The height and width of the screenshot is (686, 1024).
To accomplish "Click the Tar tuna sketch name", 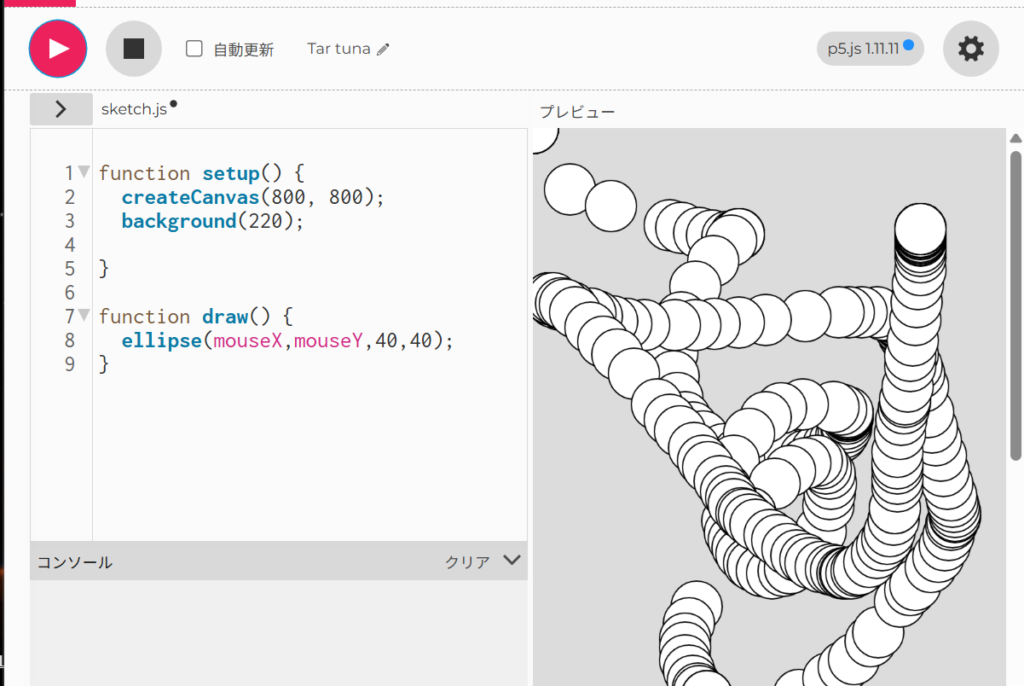I will click(x=339, y=49).
